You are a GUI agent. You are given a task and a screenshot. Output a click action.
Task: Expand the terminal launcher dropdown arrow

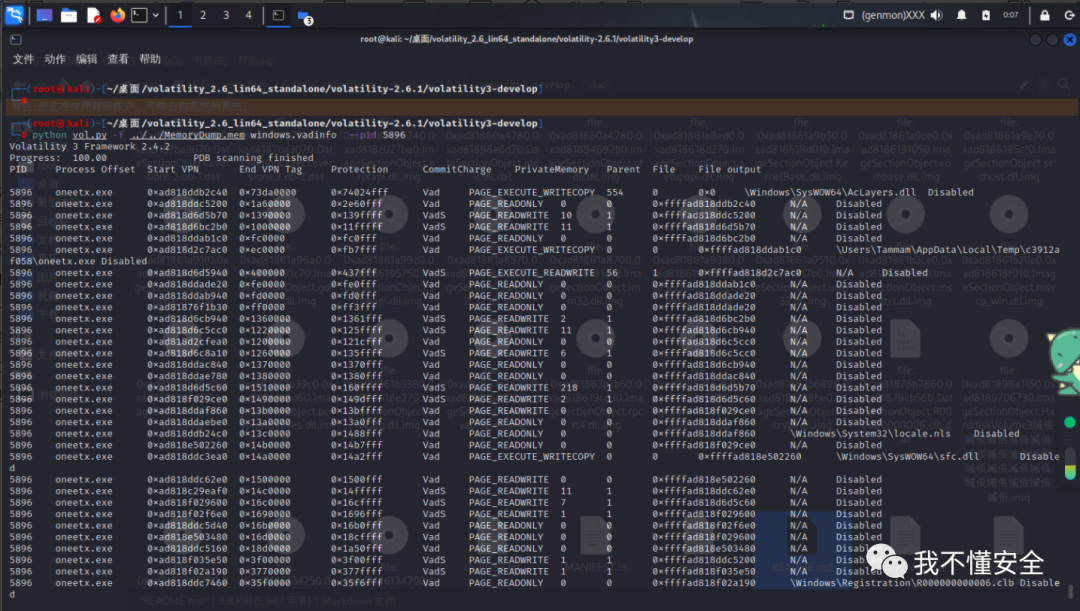point(156,14)
